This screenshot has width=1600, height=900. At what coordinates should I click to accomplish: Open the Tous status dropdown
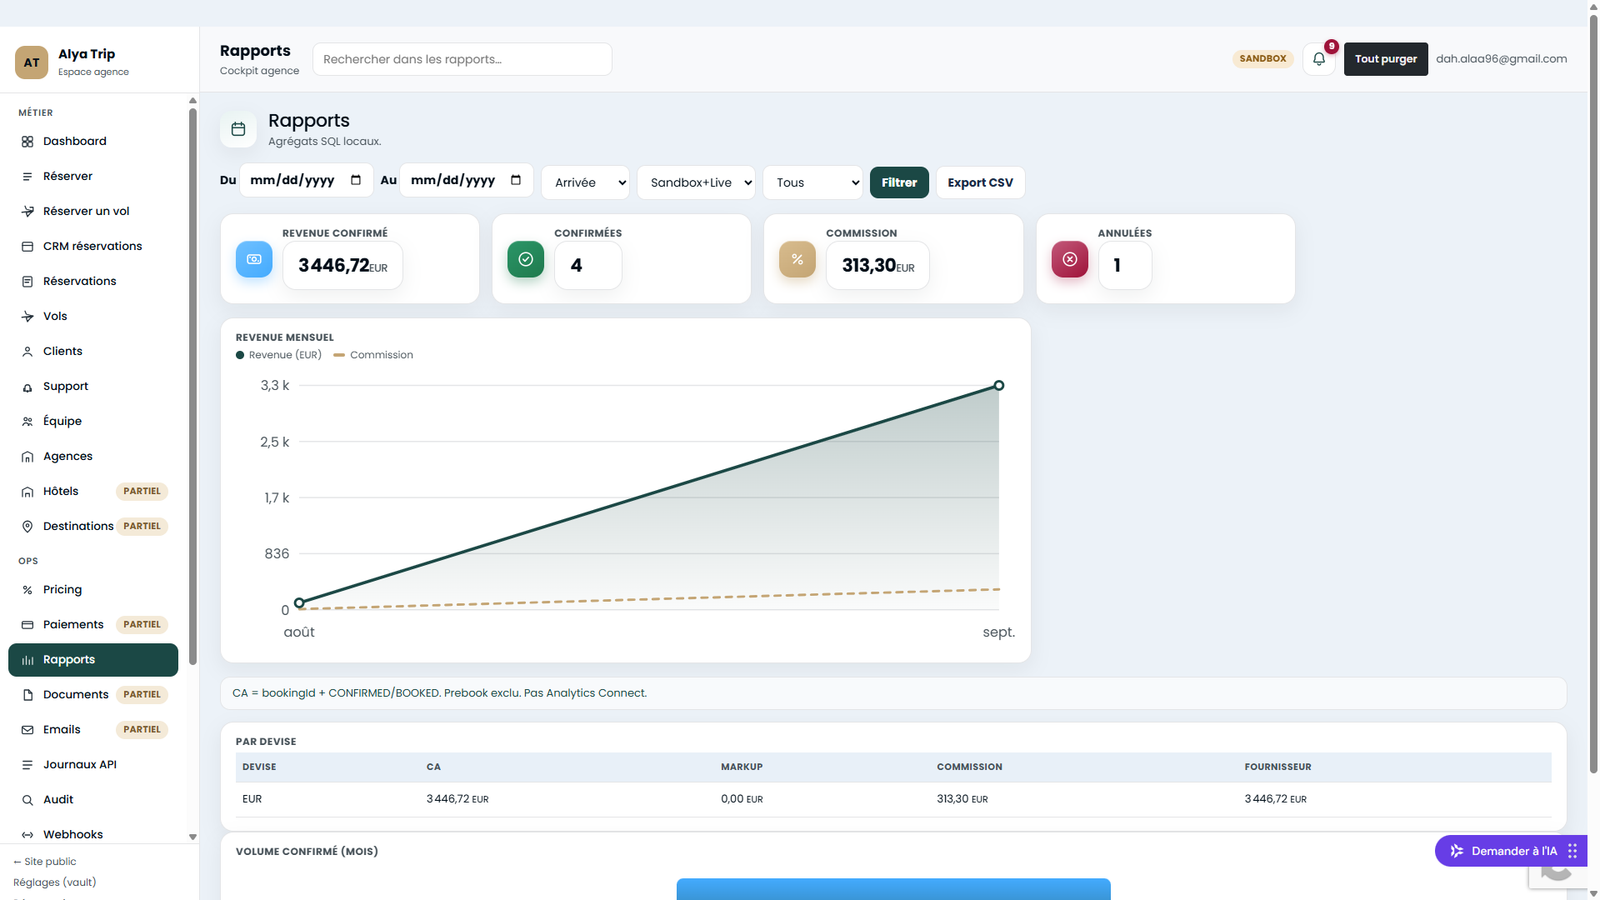point(813,183)
